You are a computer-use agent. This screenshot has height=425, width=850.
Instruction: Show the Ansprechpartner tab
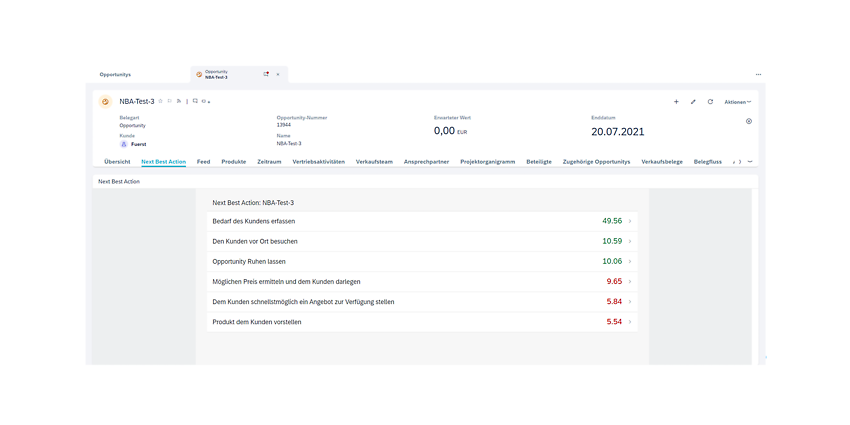pyautogui.click(x=426, y=162)
